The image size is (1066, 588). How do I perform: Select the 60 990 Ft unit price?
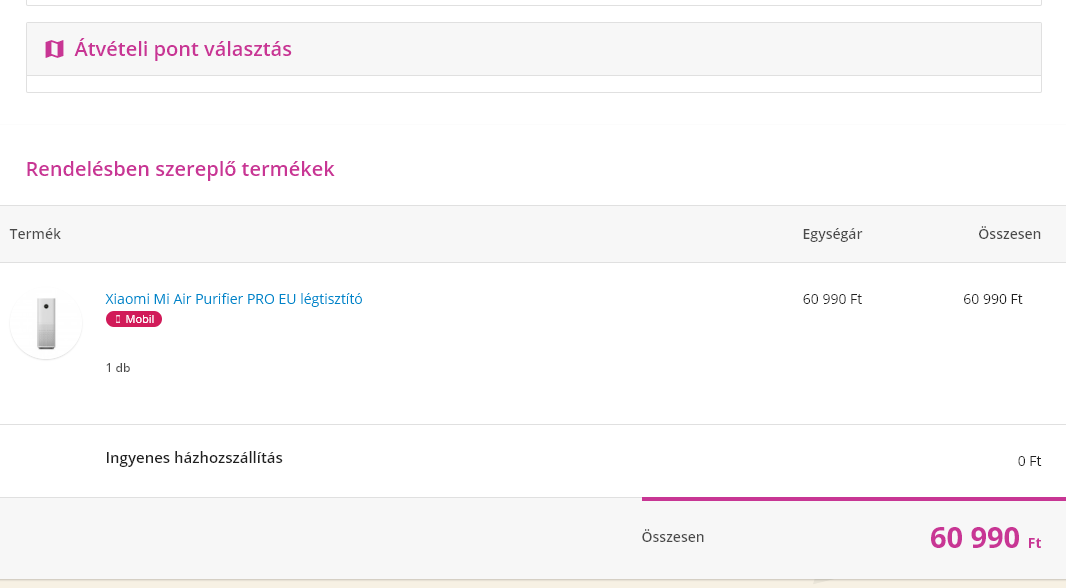tap(832, 299)
